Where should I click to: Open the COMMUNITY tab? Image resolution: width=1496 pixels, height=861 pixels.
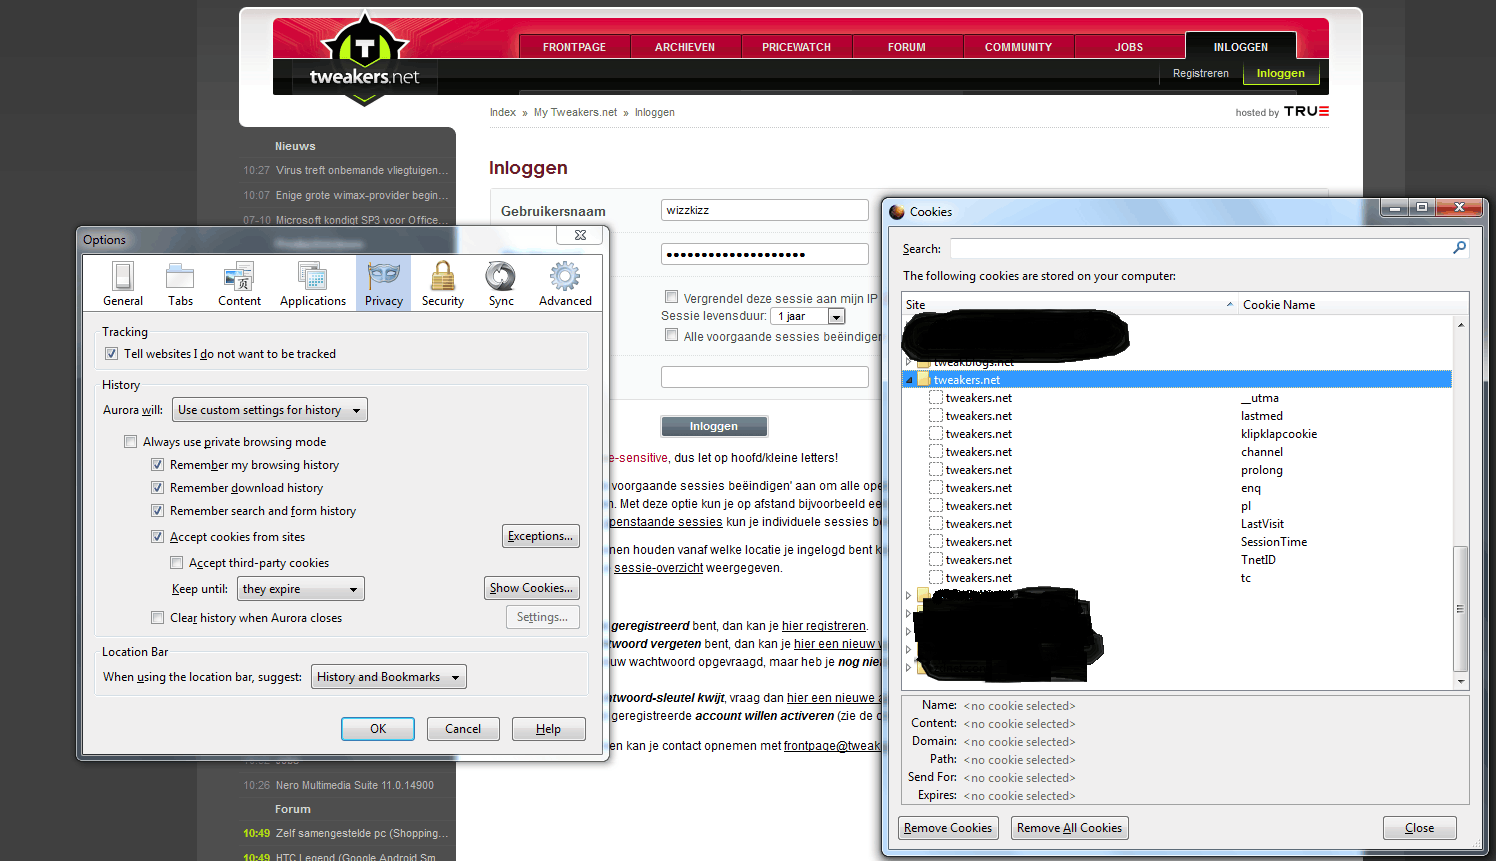pyautogui.click(x=1018, y=47)
